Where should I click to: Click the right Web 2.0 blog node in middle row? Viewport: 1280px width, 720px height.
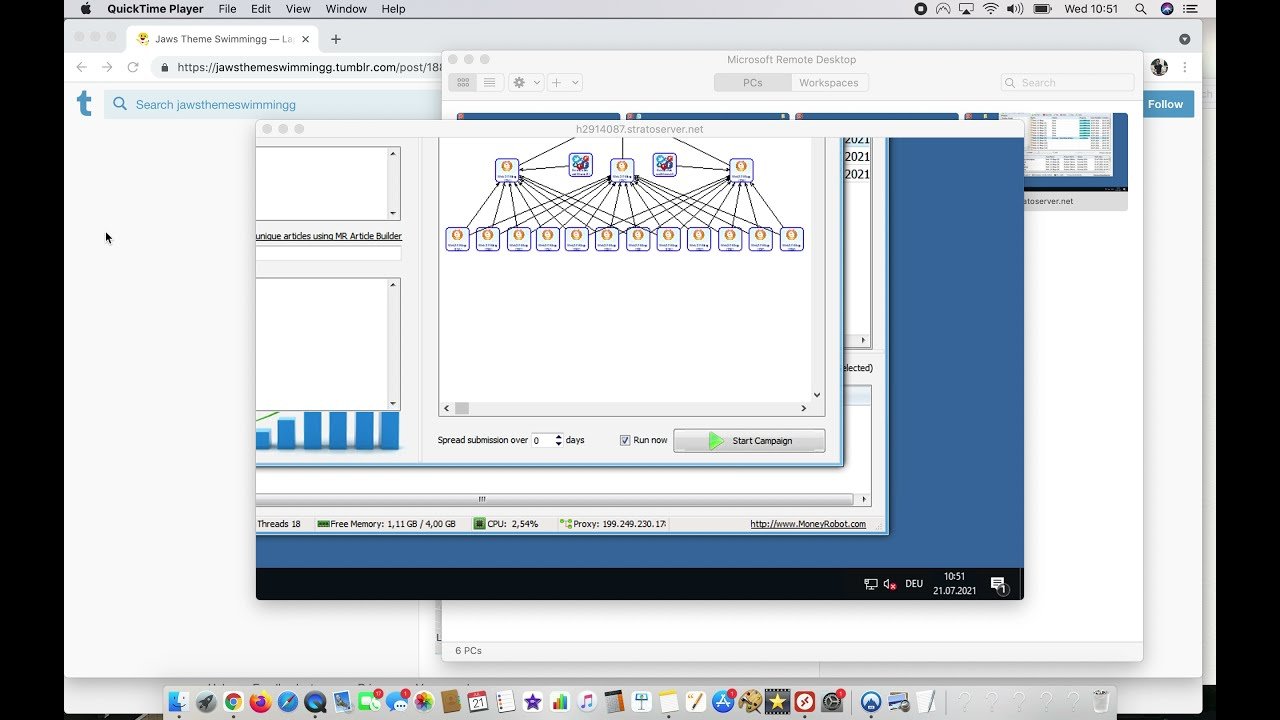point(741,169)
